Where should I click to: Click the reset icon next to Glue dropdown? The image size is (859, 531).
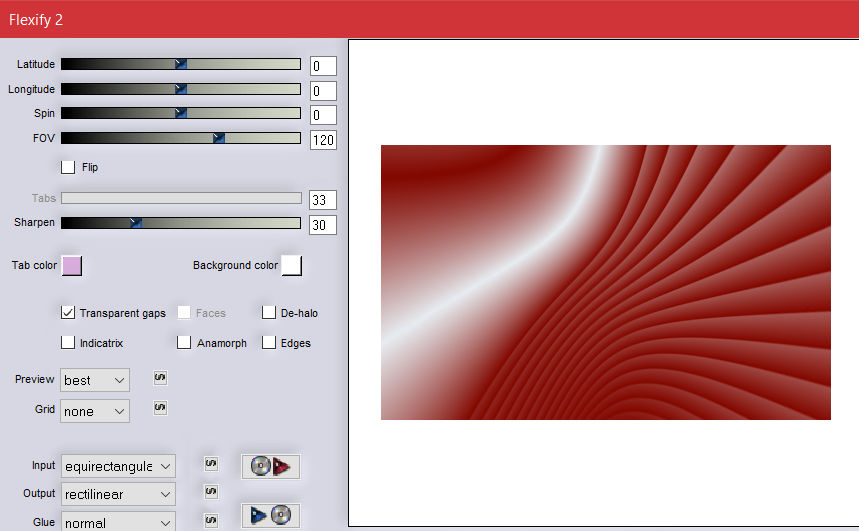(211, 519)
